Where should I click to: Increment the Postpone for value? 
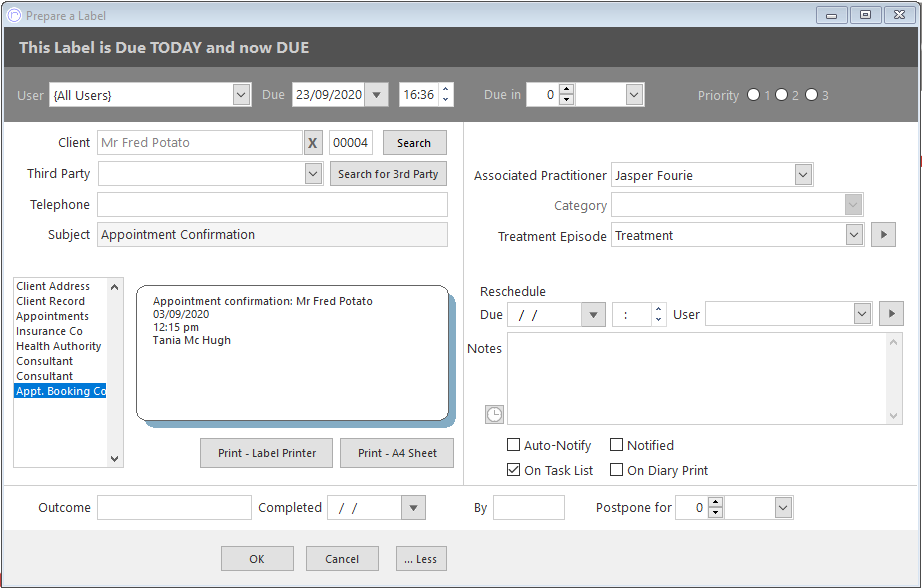(x=716, y=502)
